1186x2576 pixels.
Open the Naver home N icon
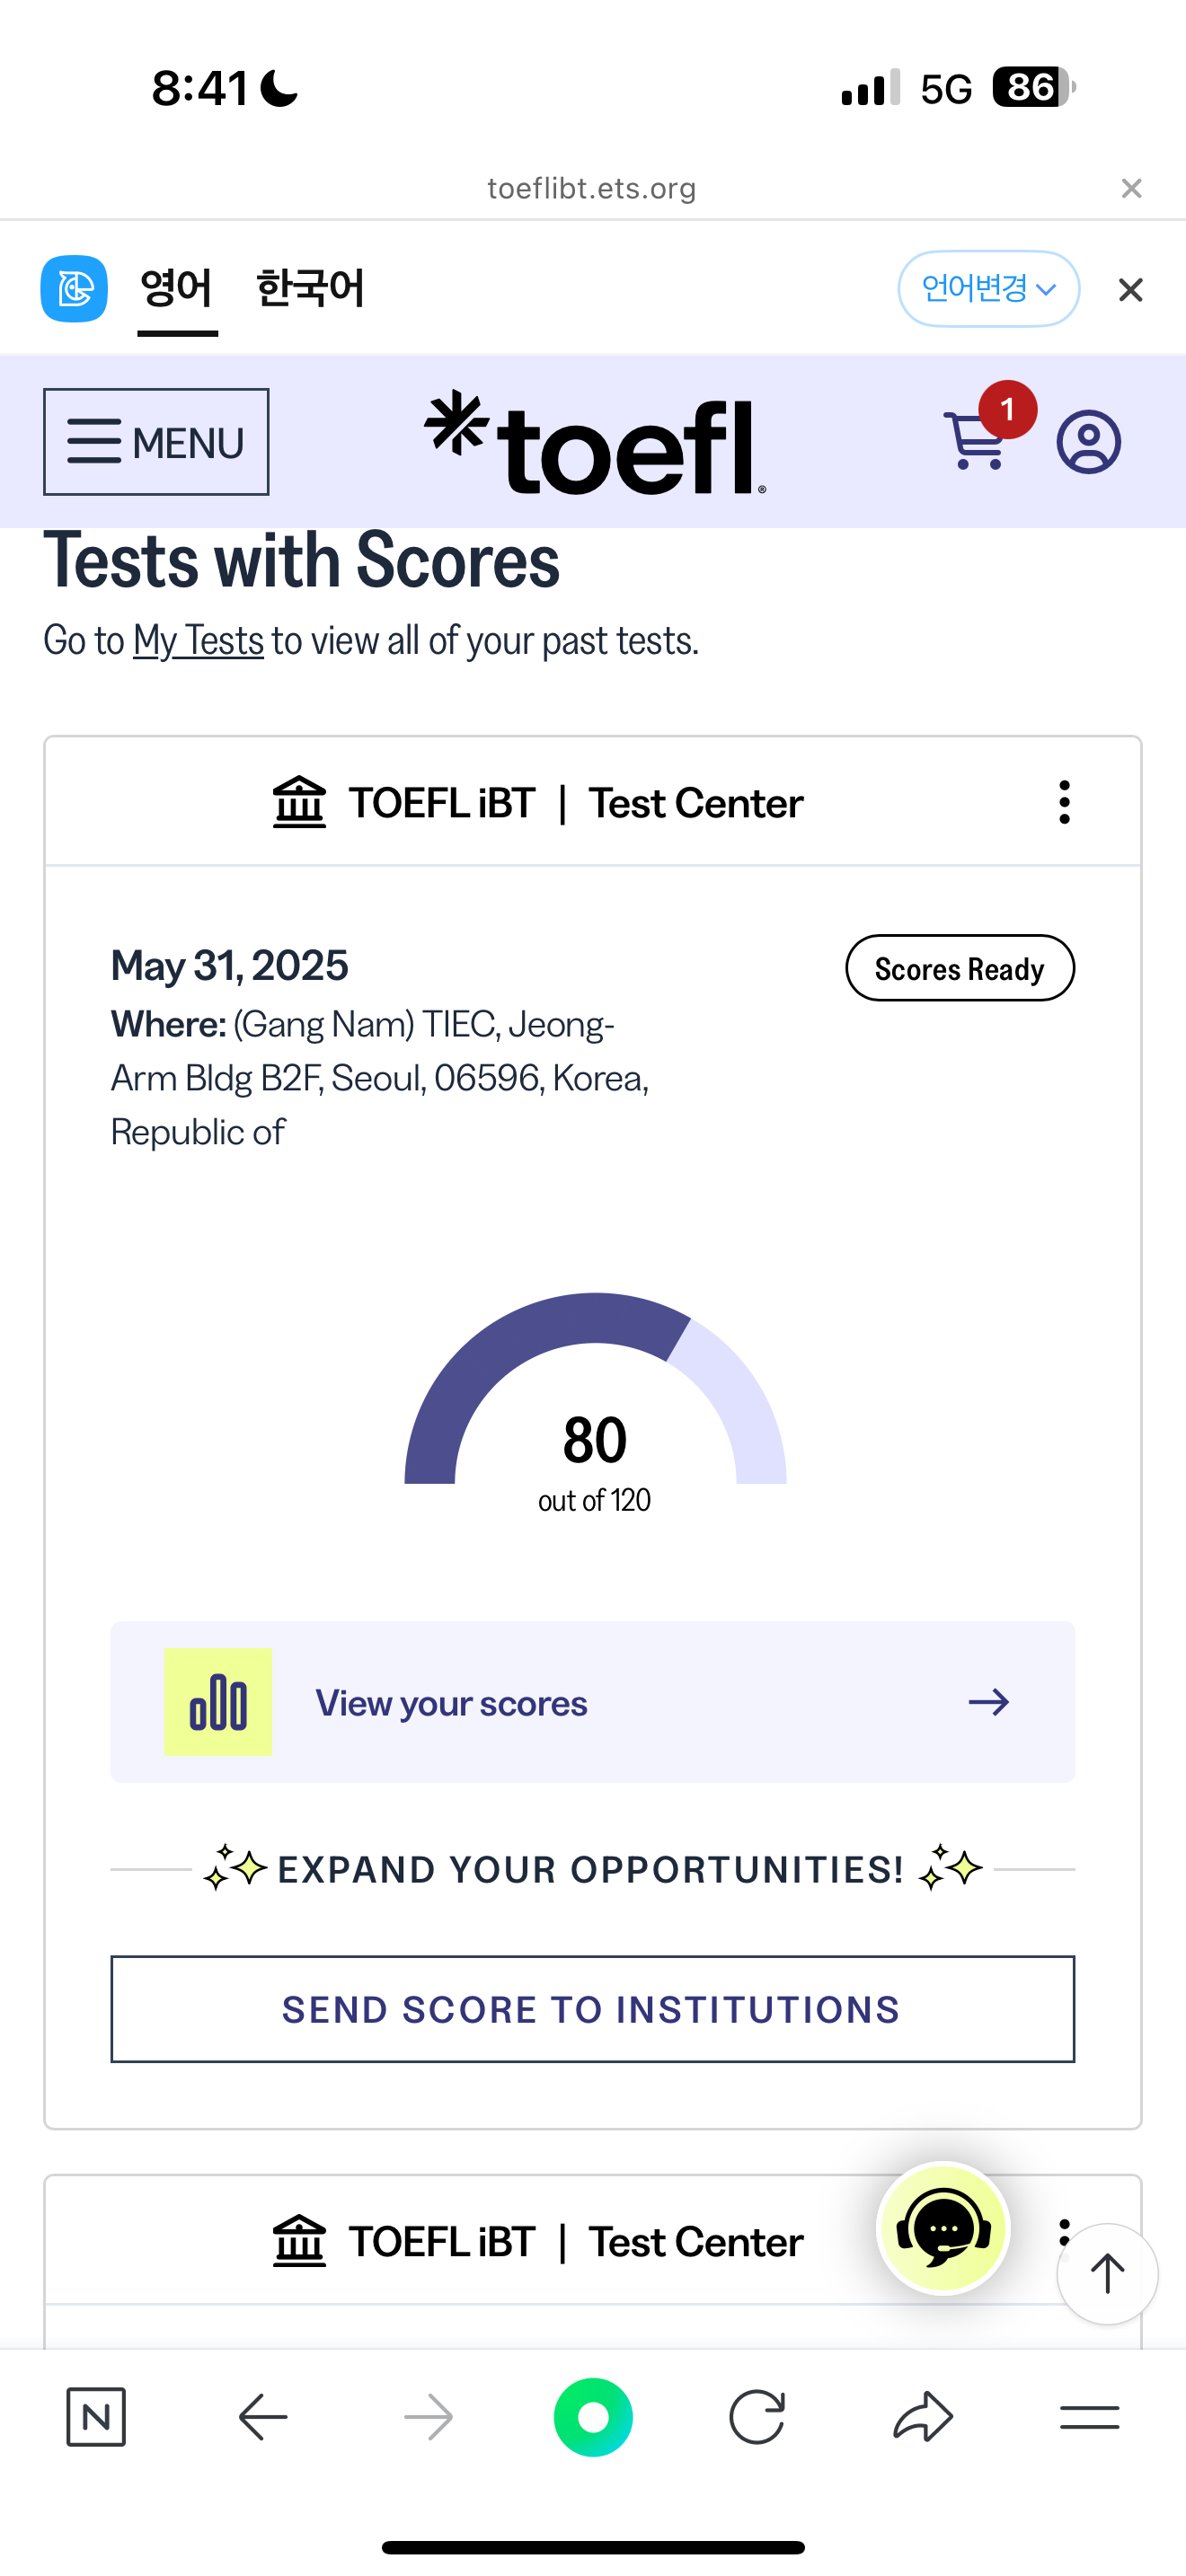[96, 2417]
